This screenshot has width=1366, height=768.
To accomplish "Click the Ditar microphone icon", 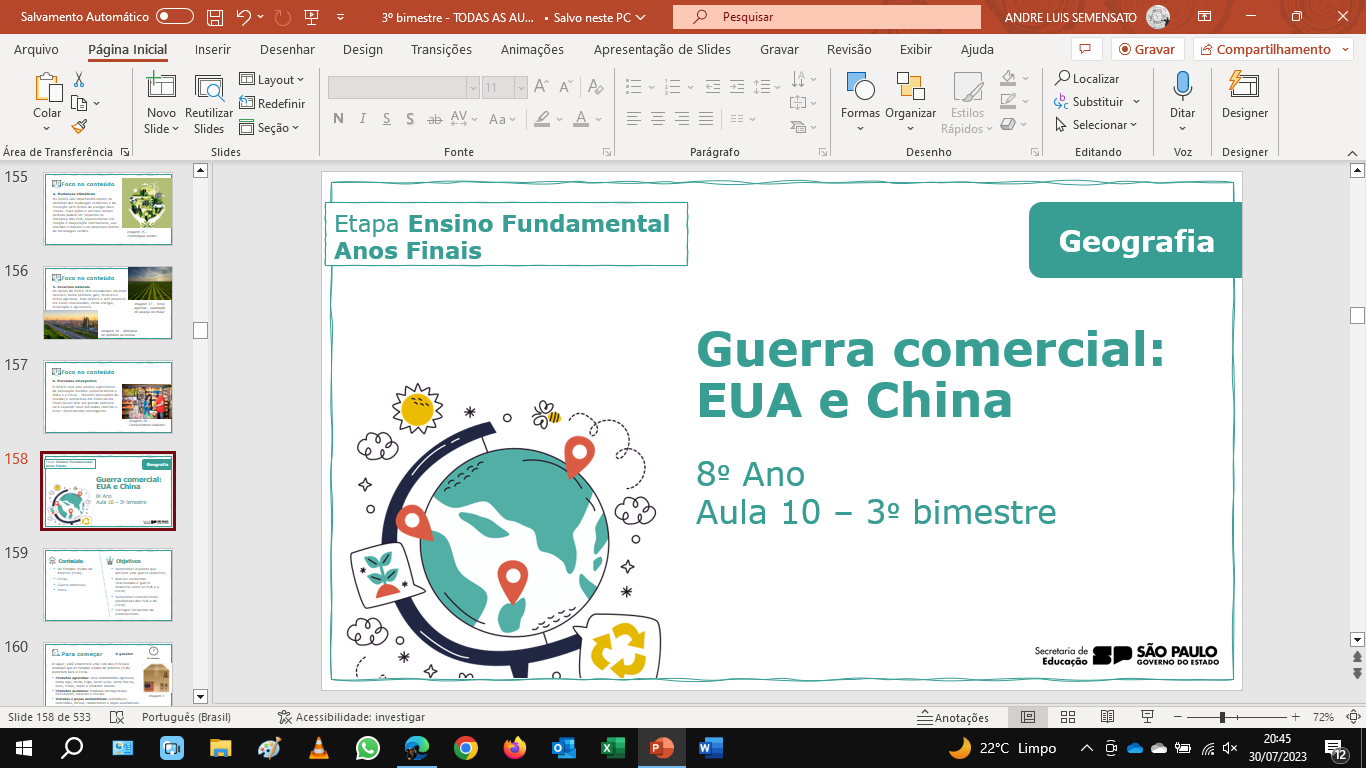I will 1183,86.
